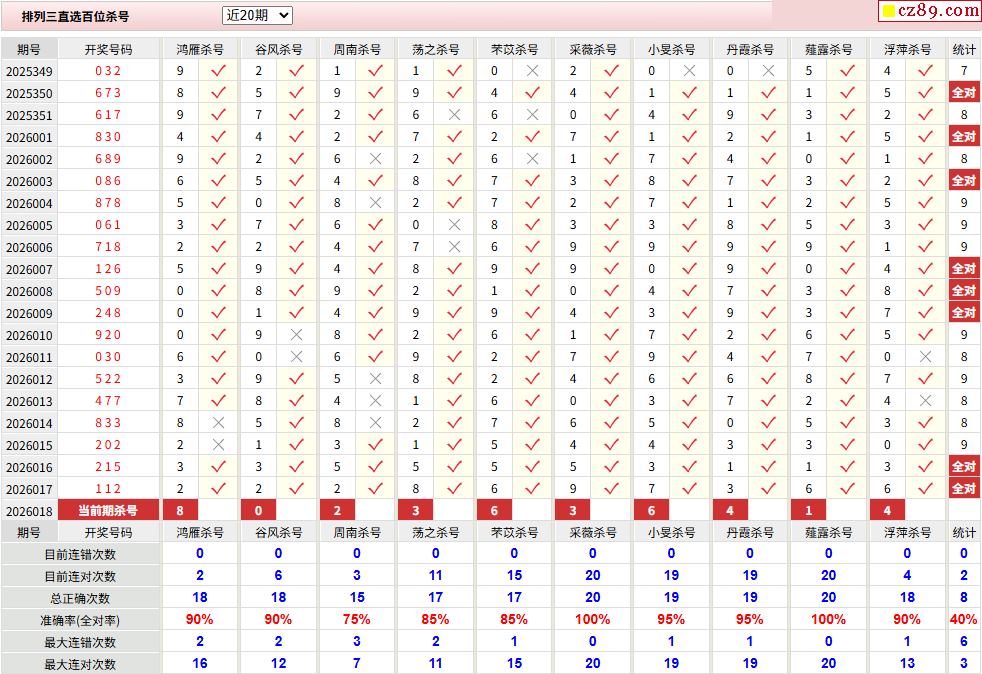Viewport: 982px width, 674px height.
Task: Click winning number 830
Action: (108, 137)
